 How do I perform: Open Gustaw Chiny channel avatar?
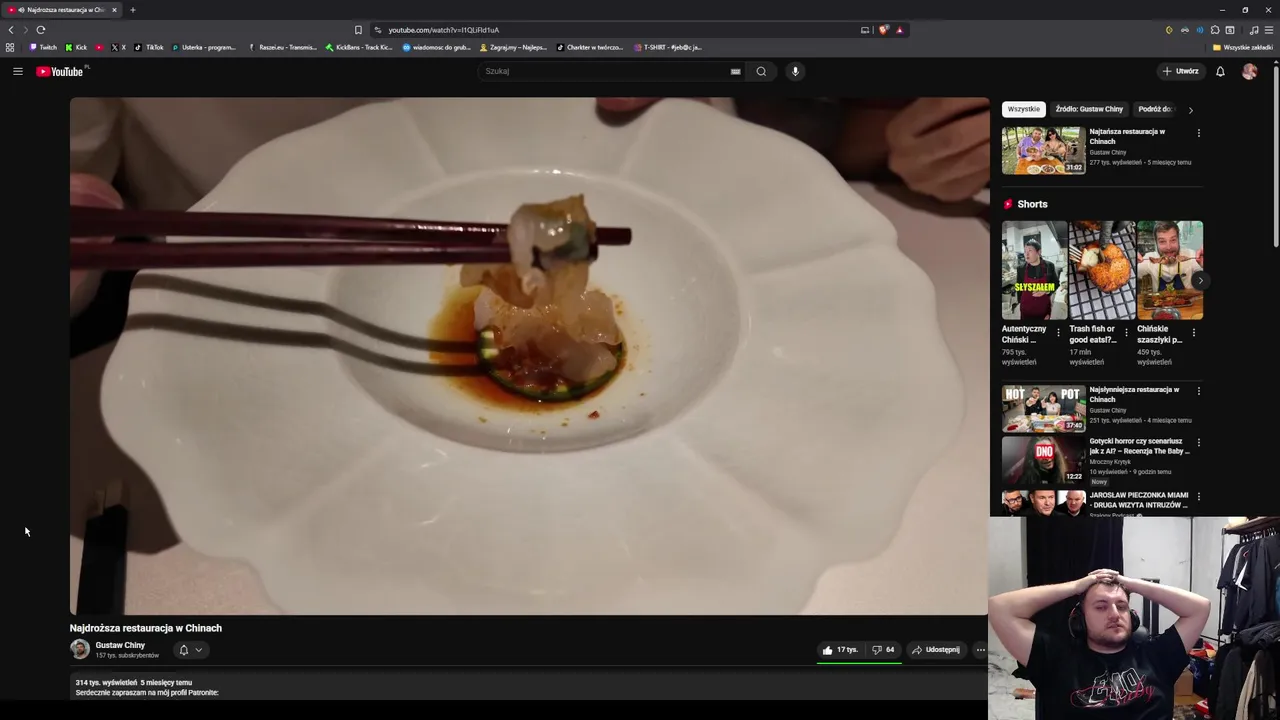(x=80, y=649)
